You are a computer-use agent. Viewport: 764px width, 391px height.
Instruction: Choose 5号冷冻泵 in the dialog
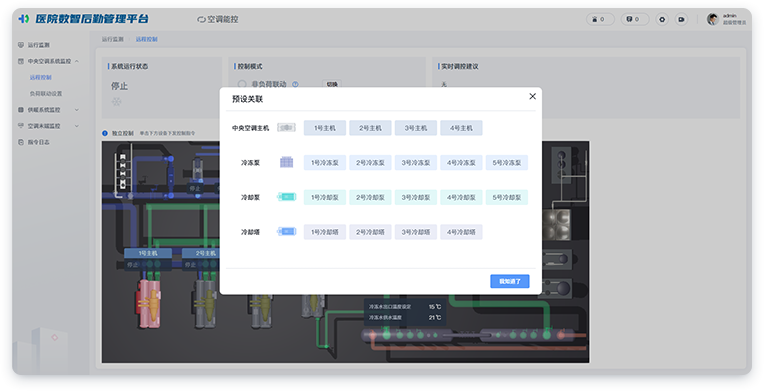(x=507, y=163)
